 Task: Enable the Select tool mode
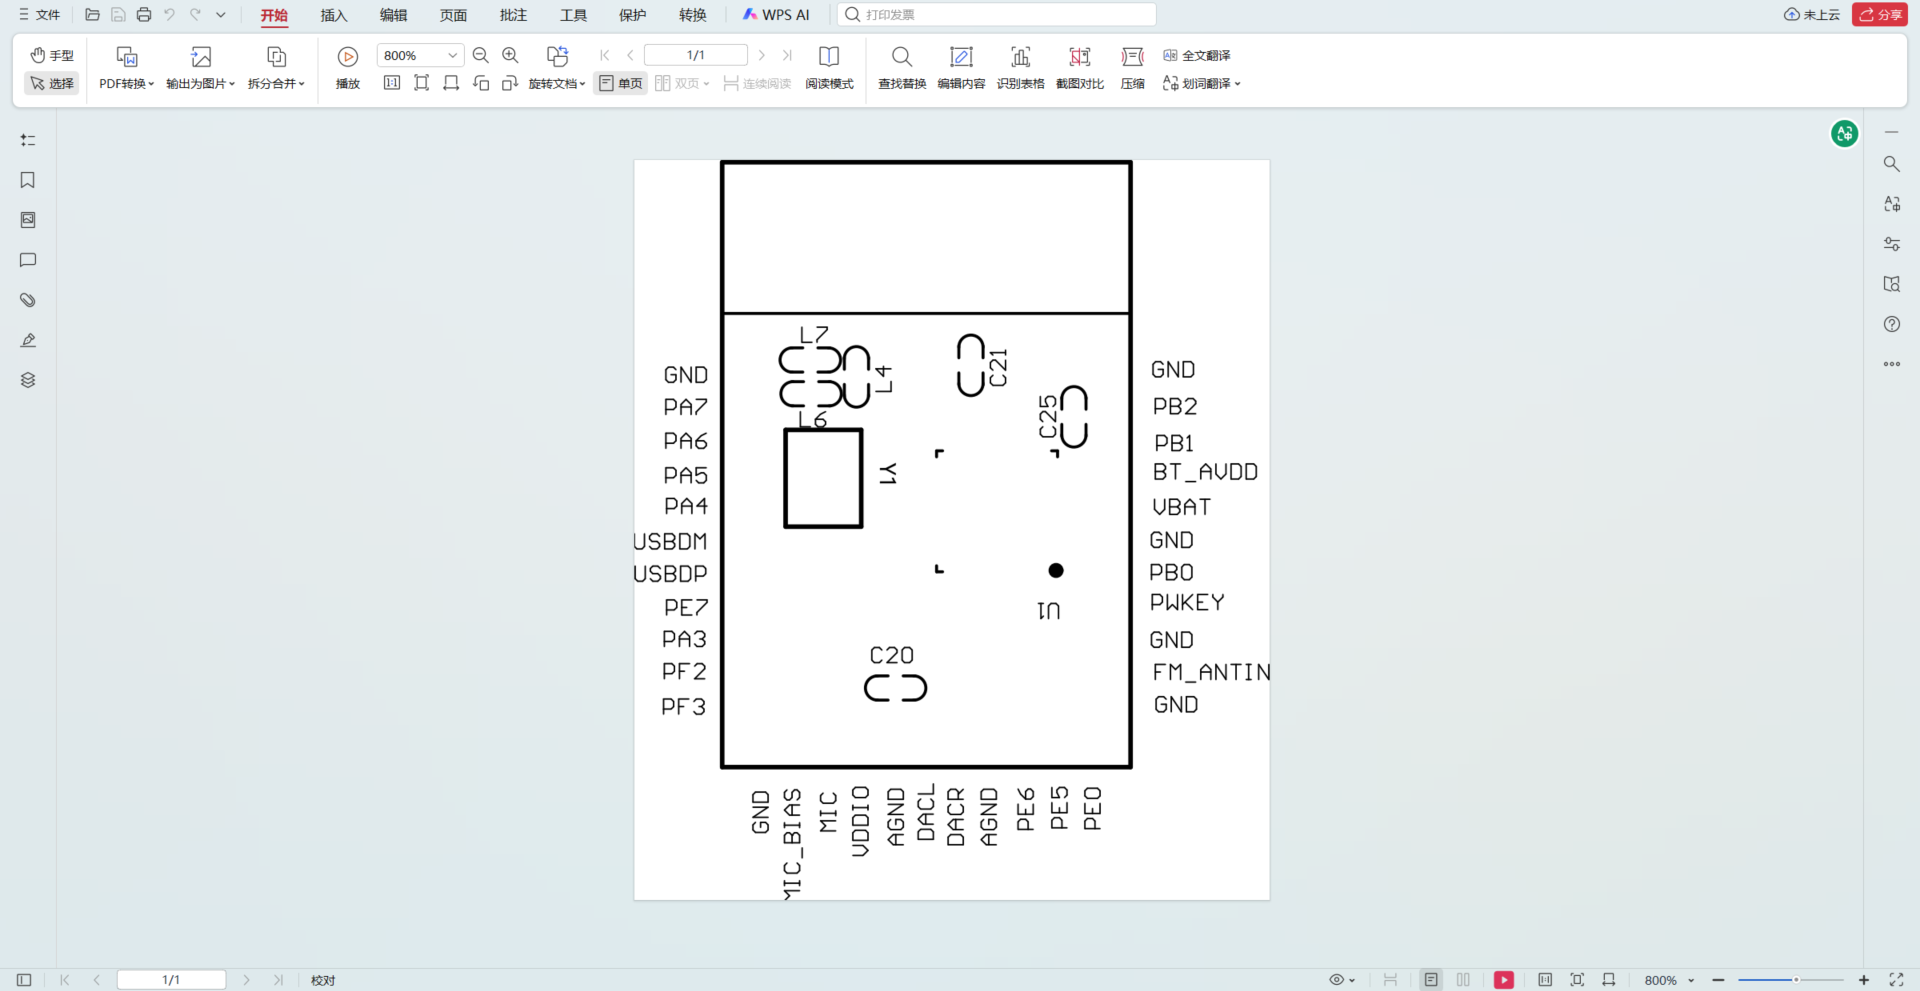[x=52, y=83]
